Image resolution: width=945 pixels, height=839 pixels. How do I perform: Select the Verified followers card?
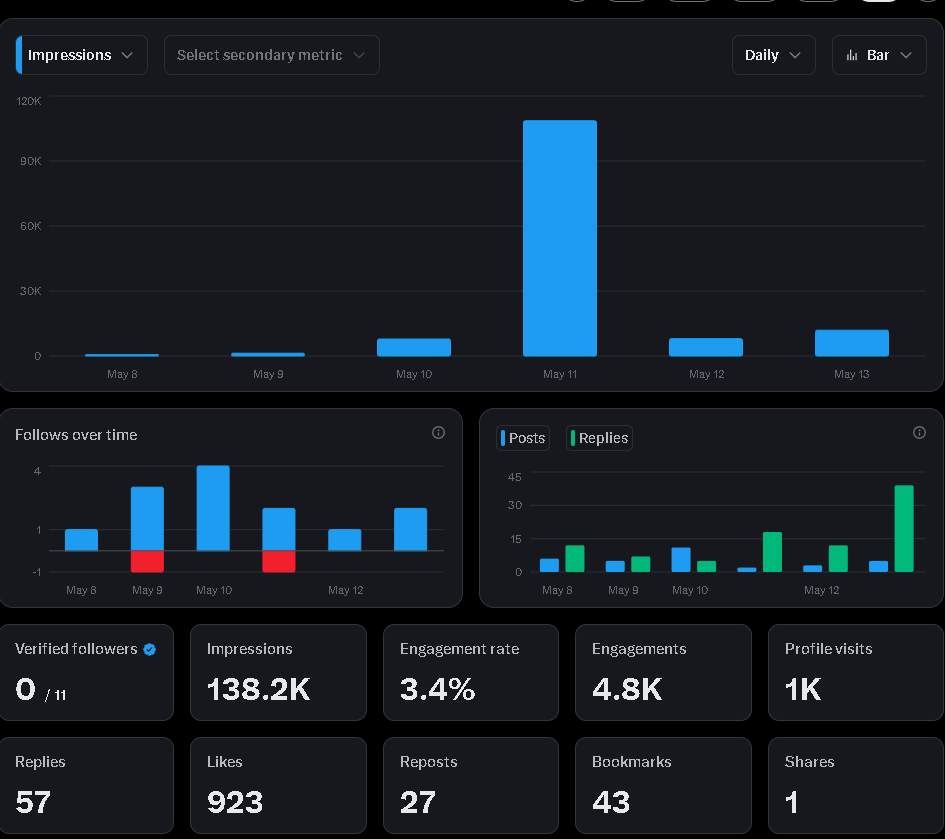click(x=87, y=673)
